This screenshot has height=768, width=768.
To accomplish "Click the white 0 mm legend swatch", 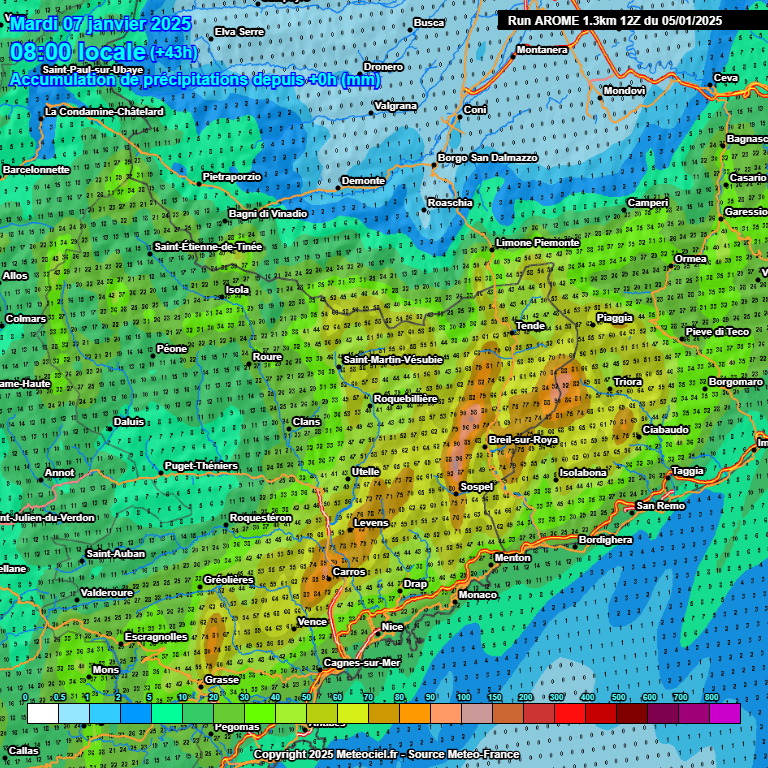I will click(x=43, y=713).
